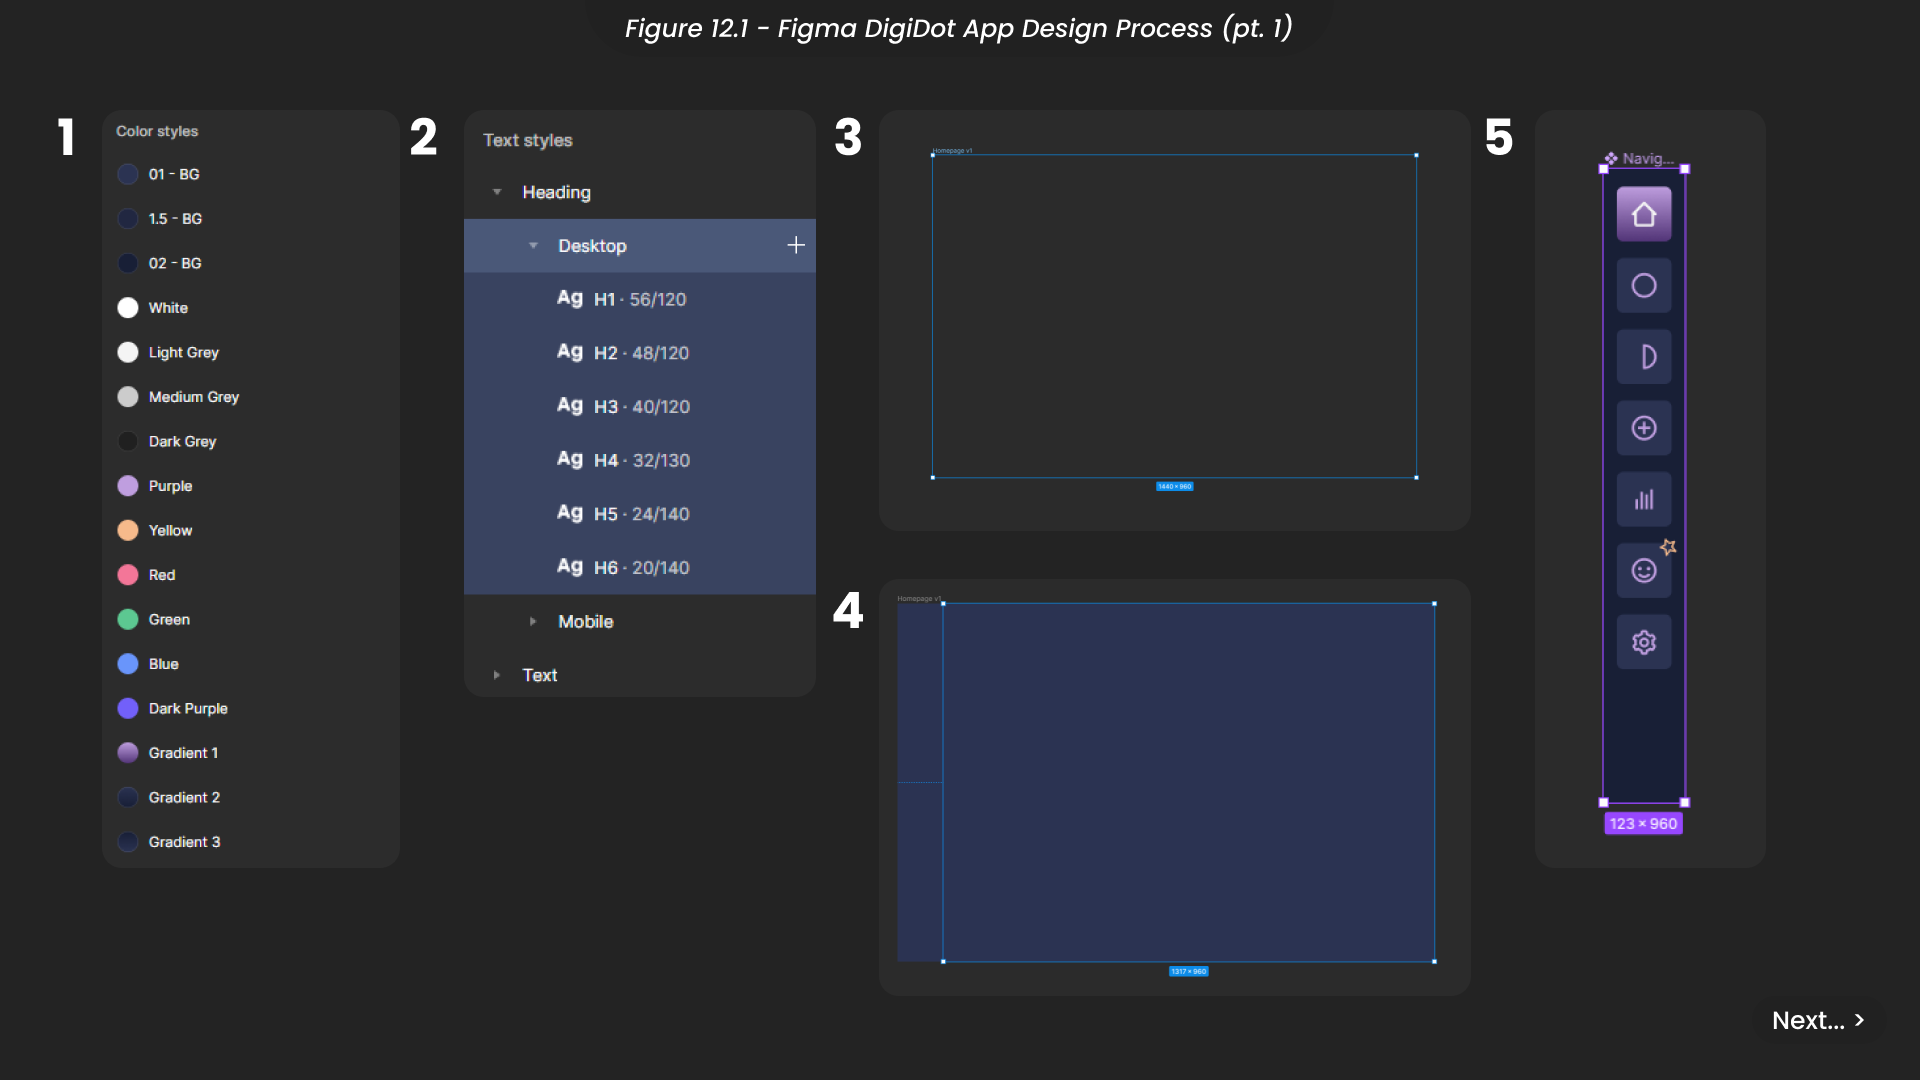Click the Light Grey color swatch
Screen dimensions: 1920x1080
pyautogui.click(x=128, y=352)
